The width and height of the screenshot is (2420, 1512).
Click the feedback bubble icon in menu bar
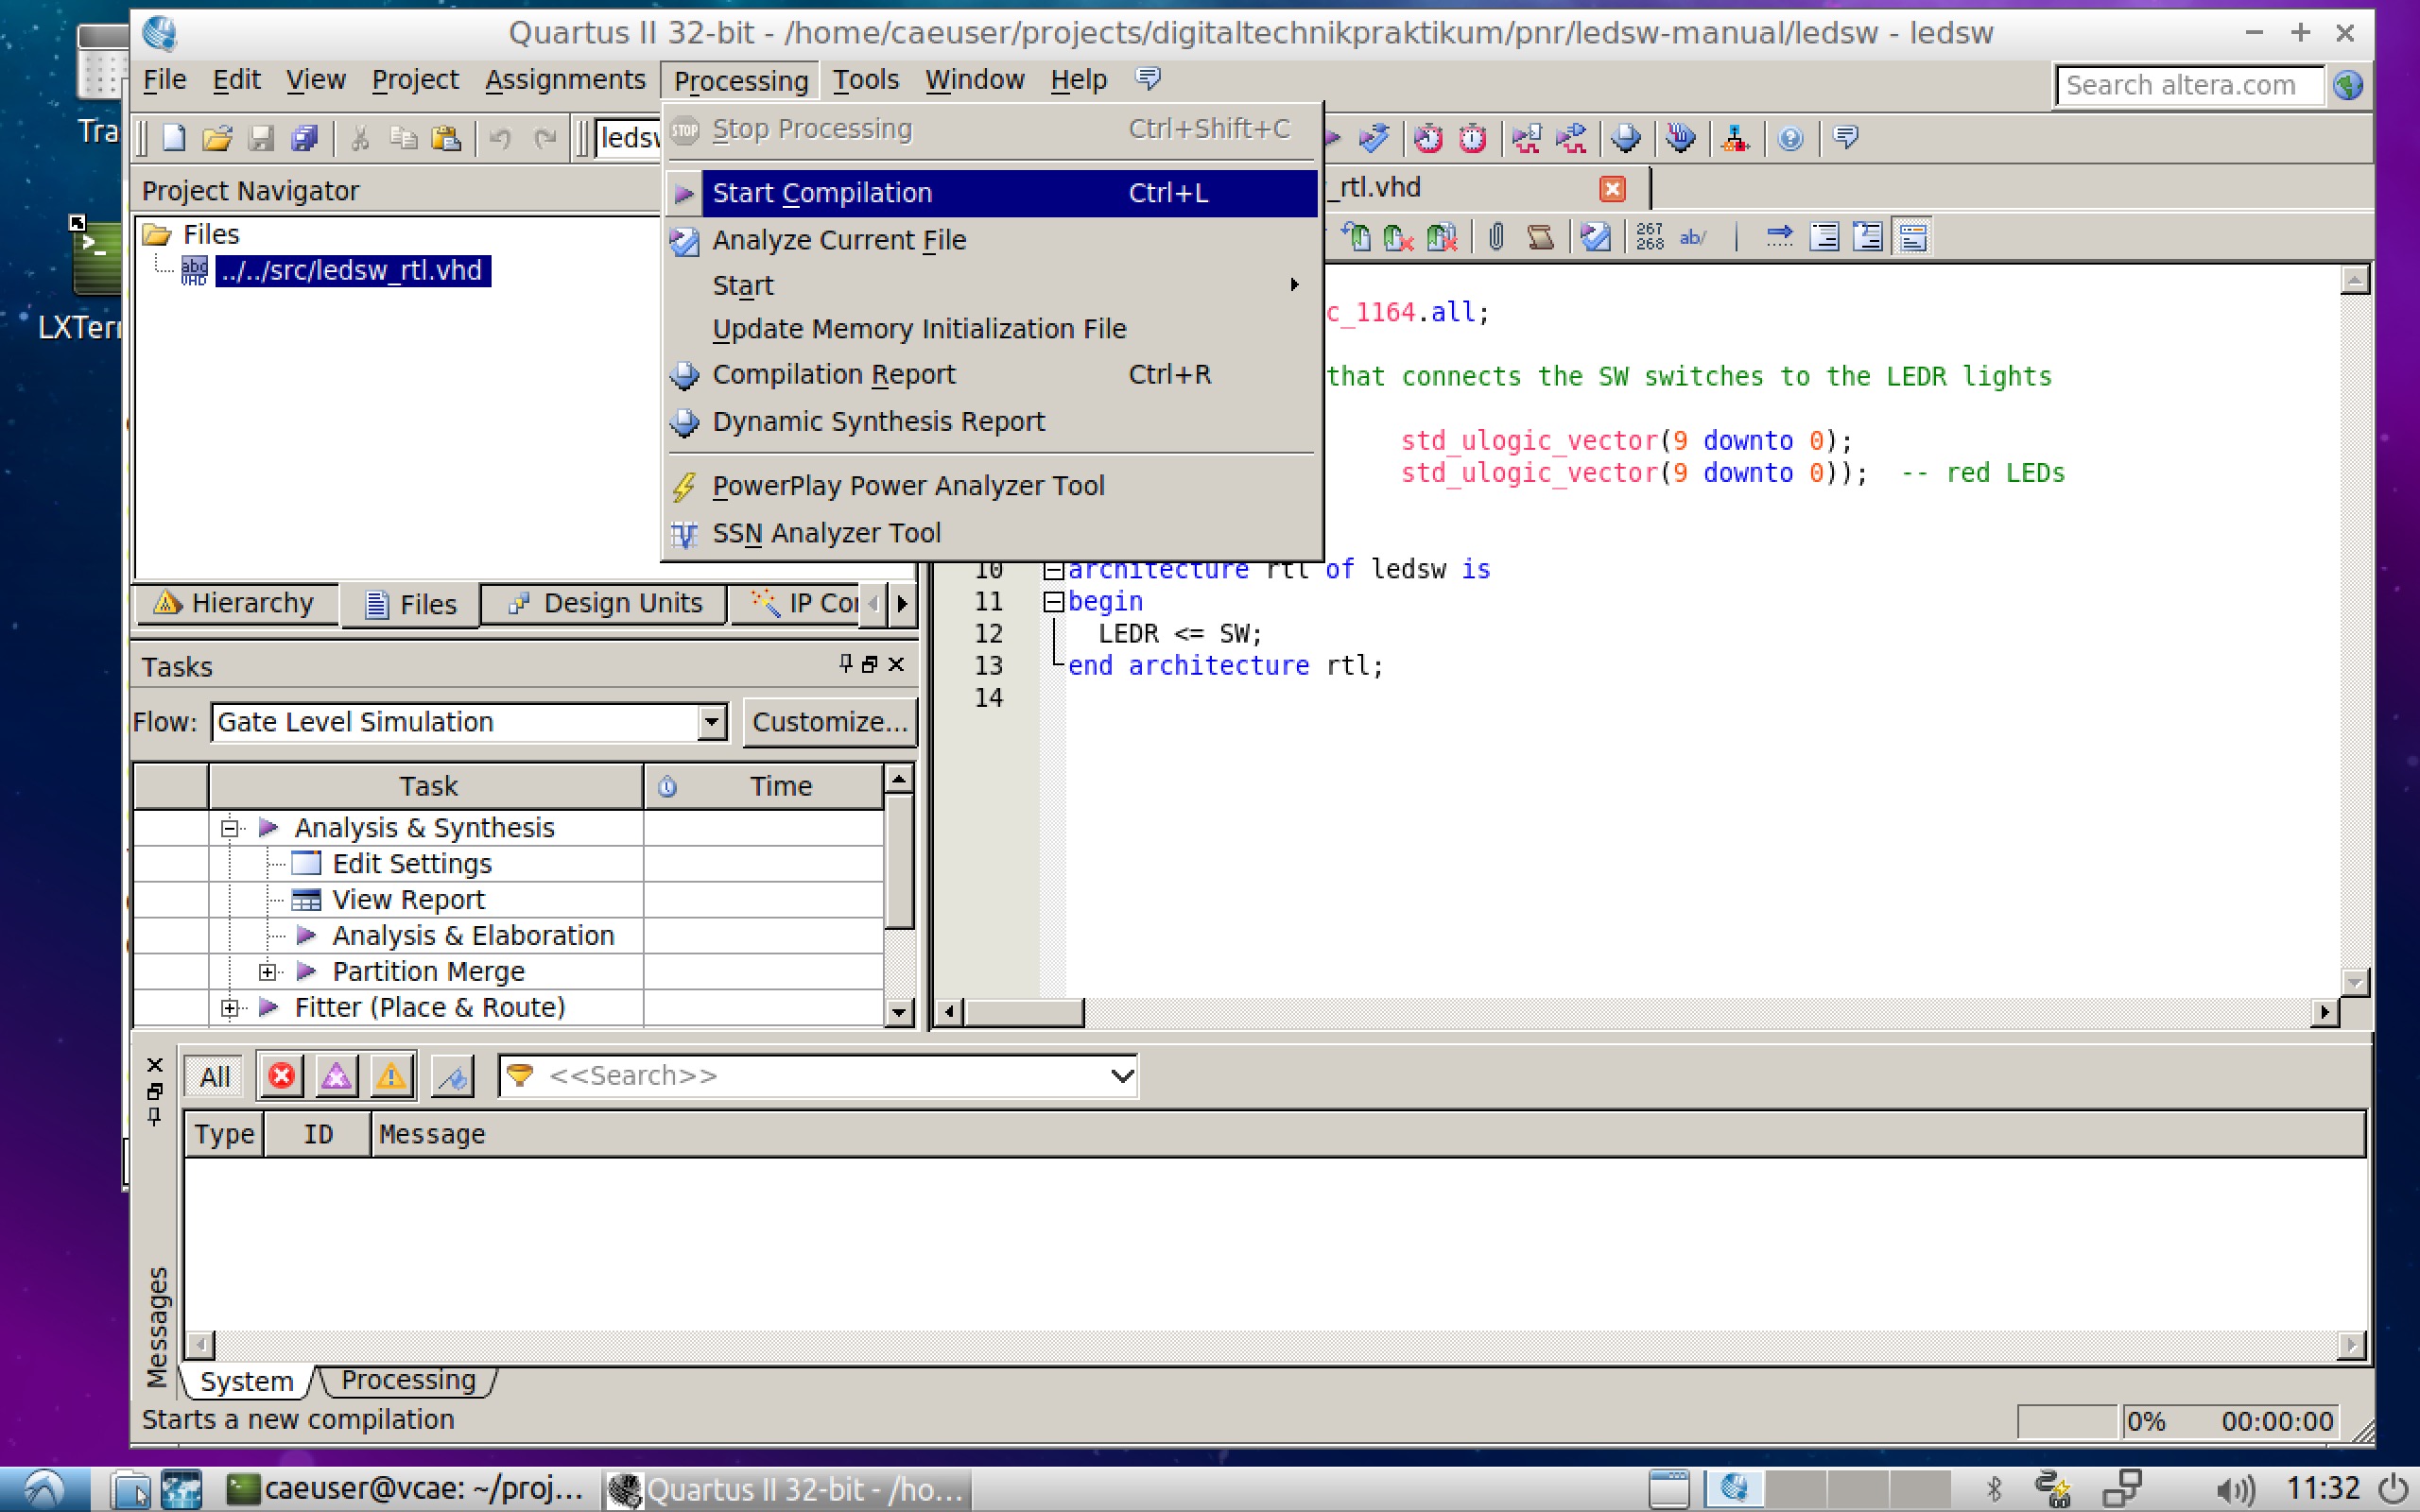[x=1149, y=78]
